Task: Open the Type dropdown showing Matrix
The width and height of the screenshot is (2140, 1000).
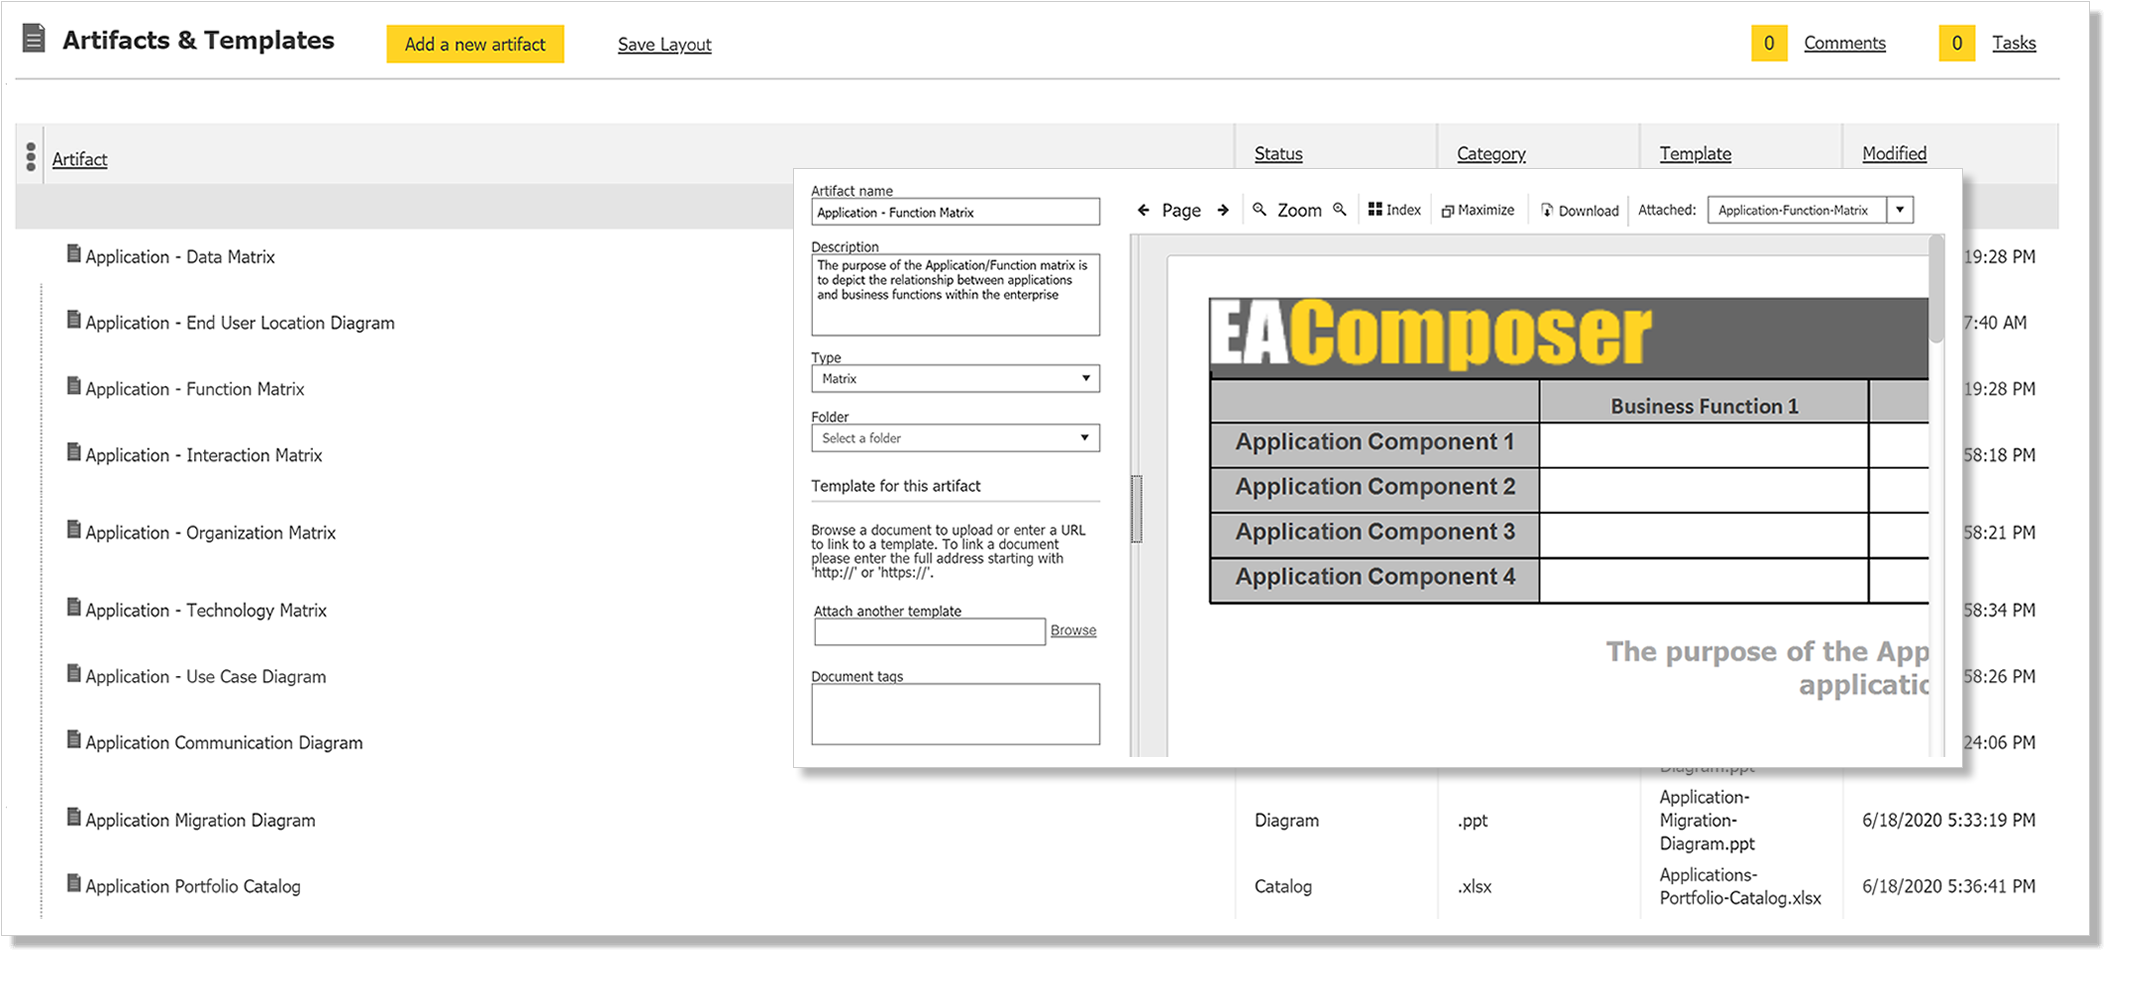Action: (x=1085, y=378)
